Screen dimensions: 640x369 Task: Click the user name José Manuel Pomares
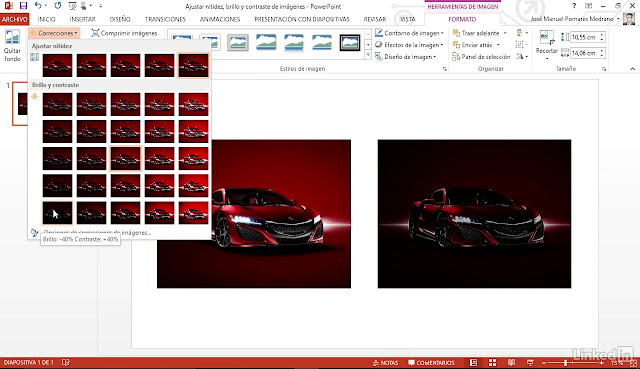[572, 19]
